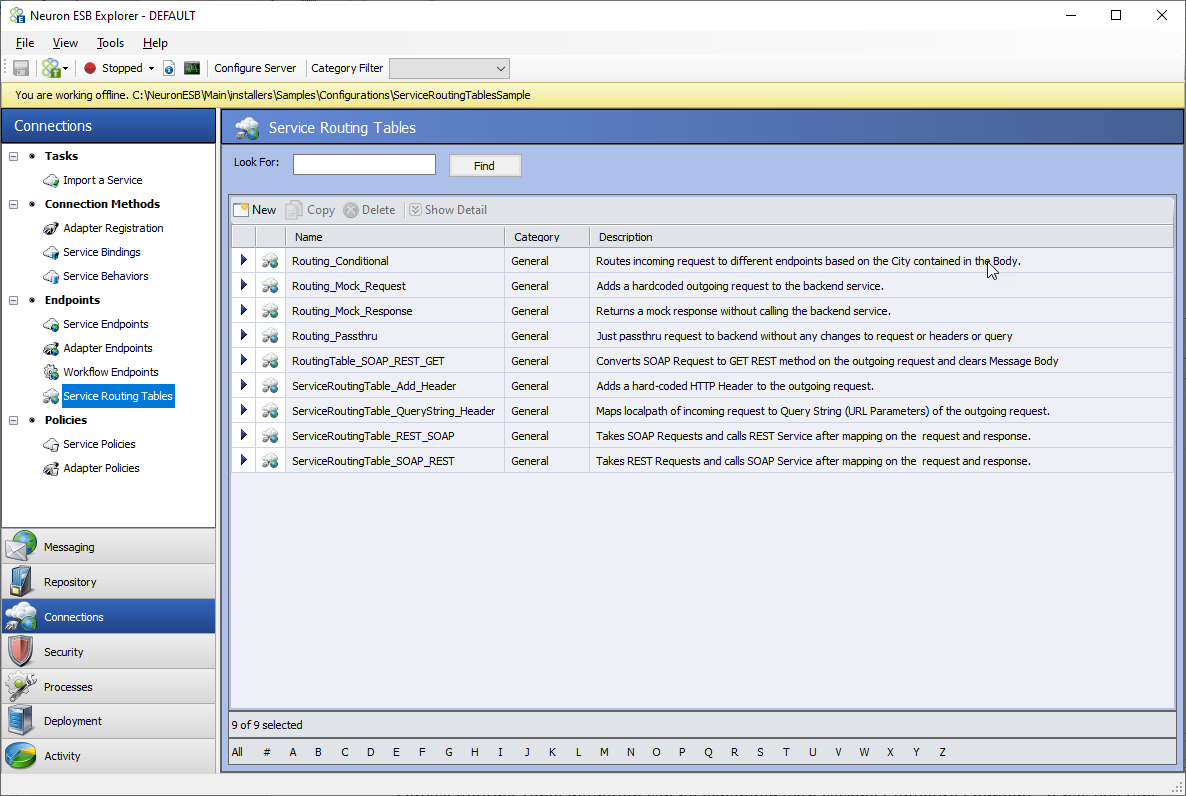Click the routing icon in Routing_Mock_Response row
The image size is (1186, 796).
(270, 311)
